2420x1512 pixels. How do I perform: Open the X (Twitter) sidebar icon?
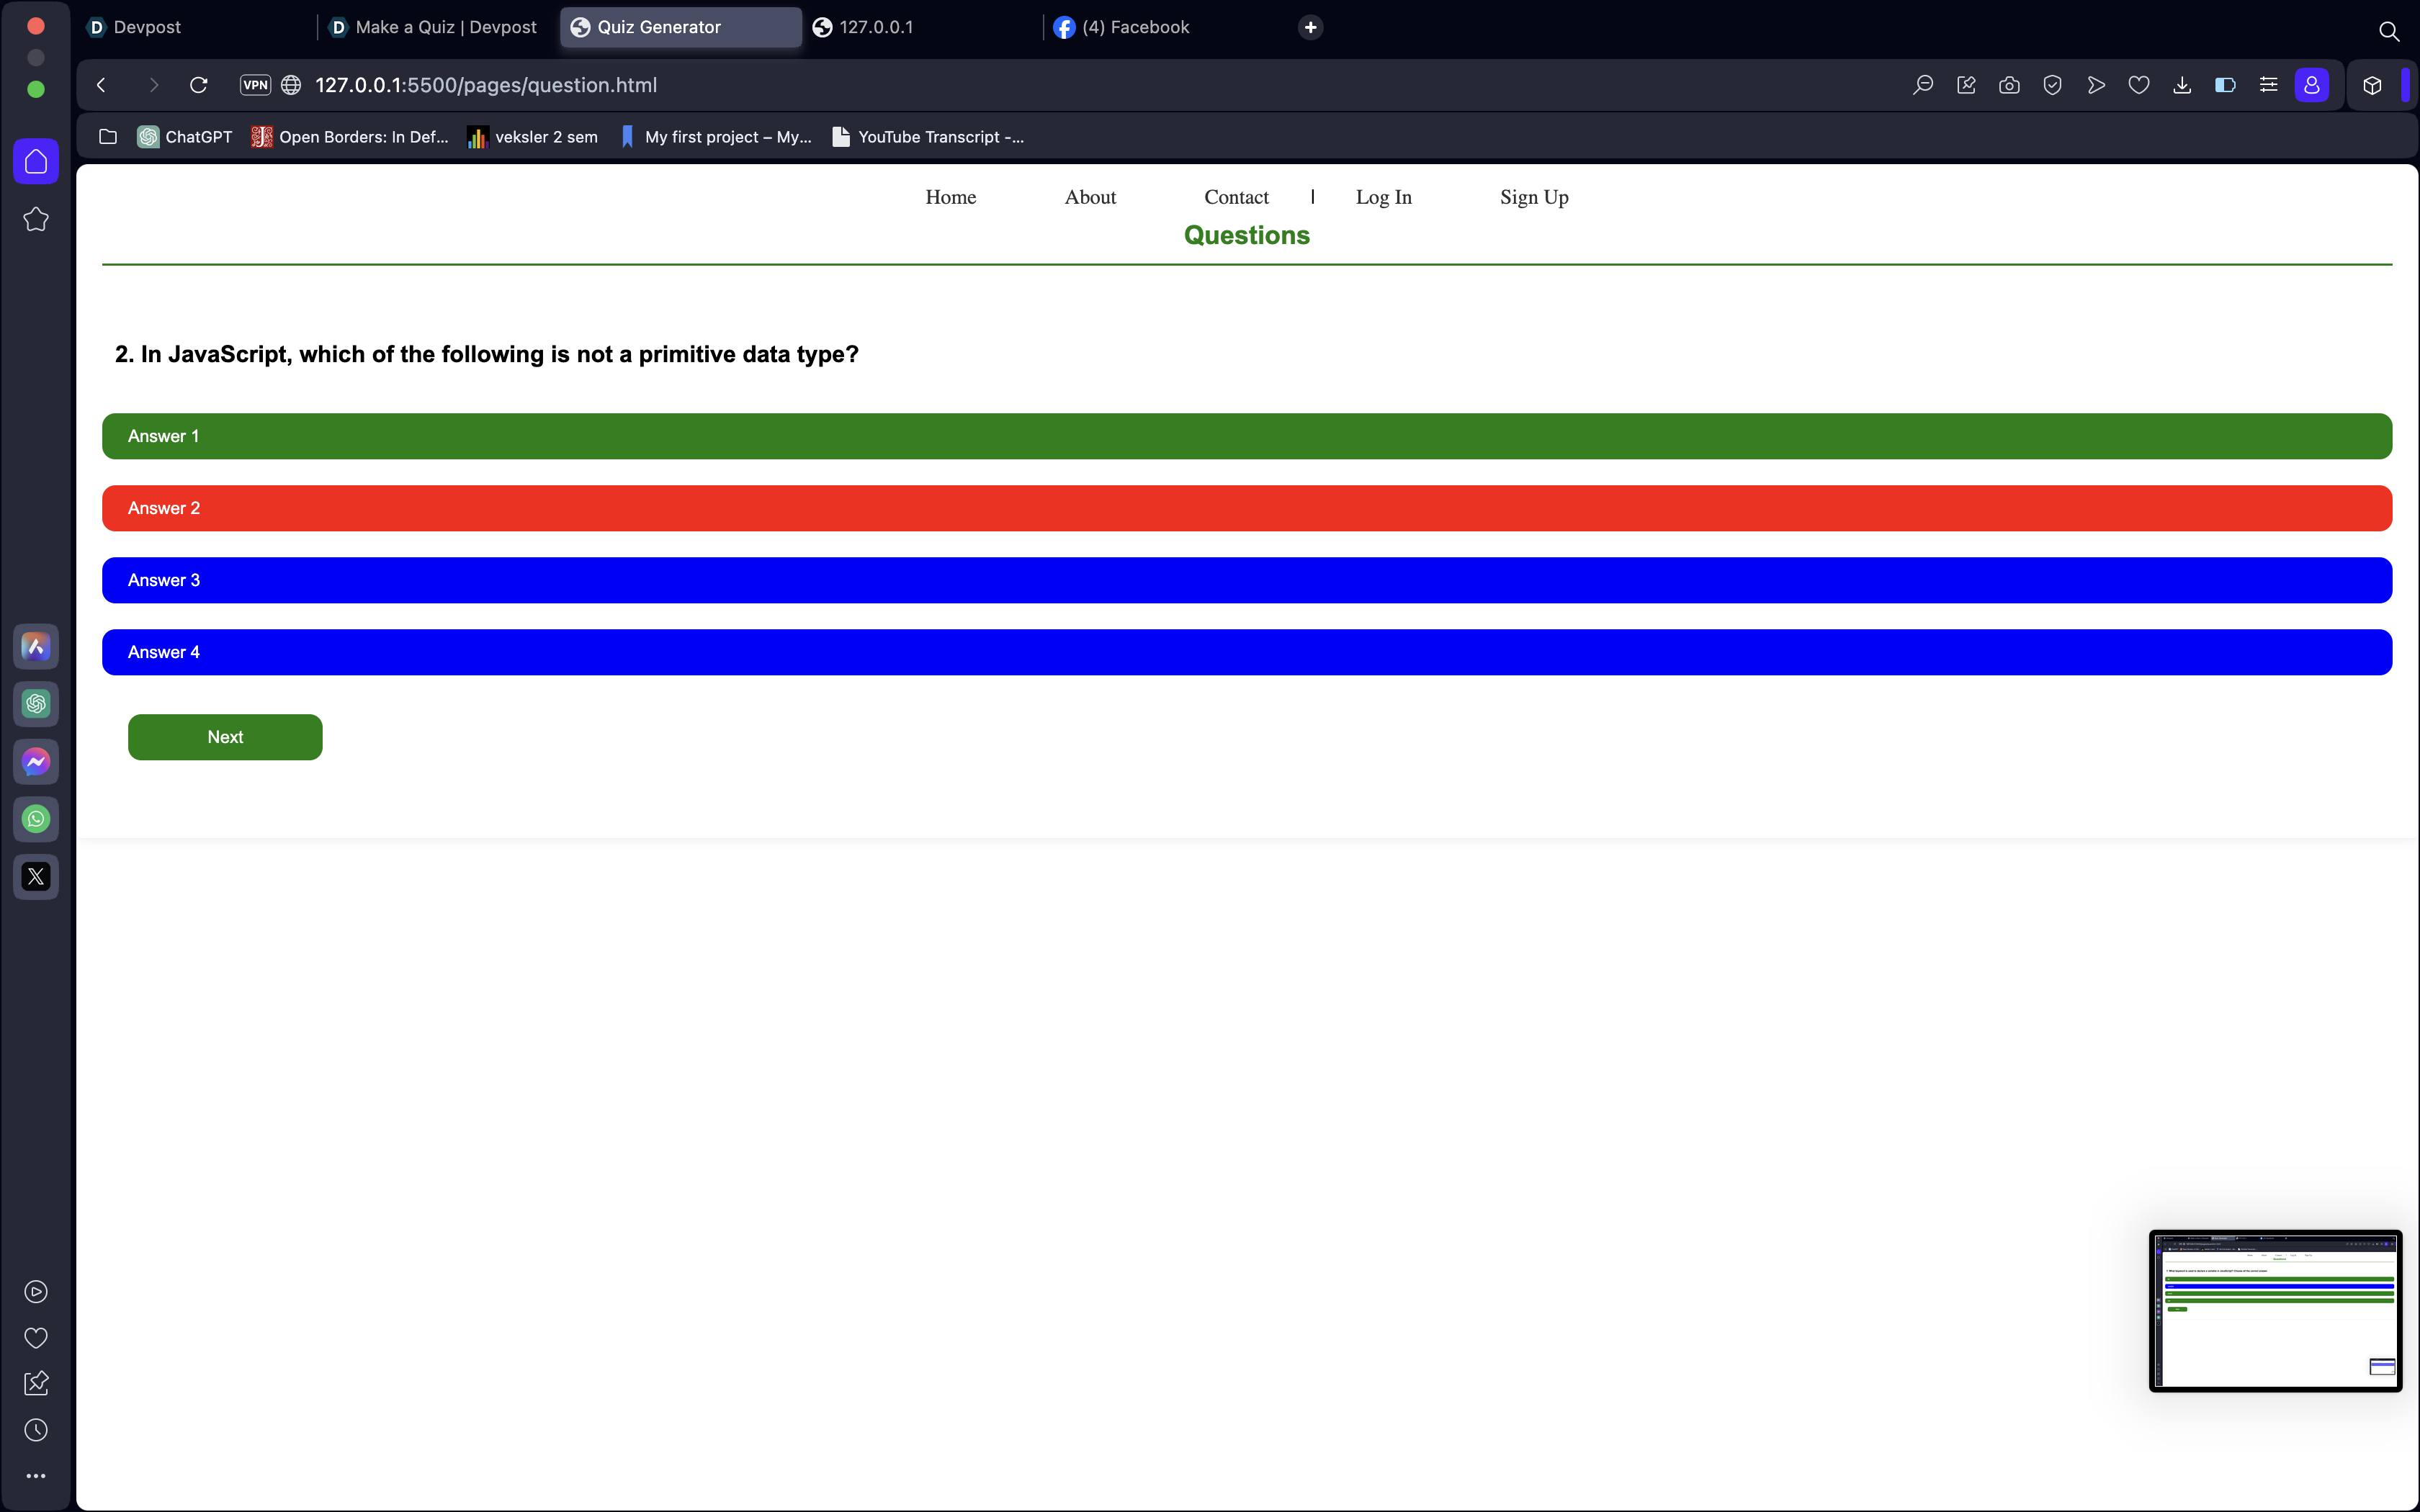[x=36, y=877]
